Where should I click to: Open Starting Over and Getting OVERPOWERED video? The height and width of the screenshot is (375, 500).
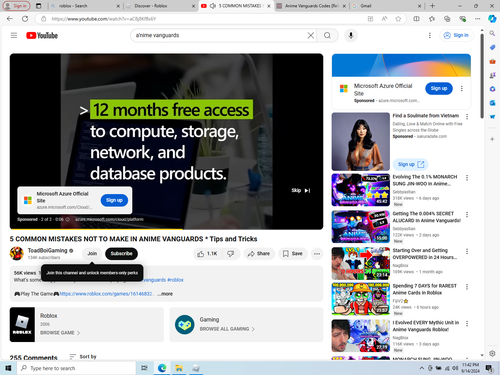coord(361,263)
